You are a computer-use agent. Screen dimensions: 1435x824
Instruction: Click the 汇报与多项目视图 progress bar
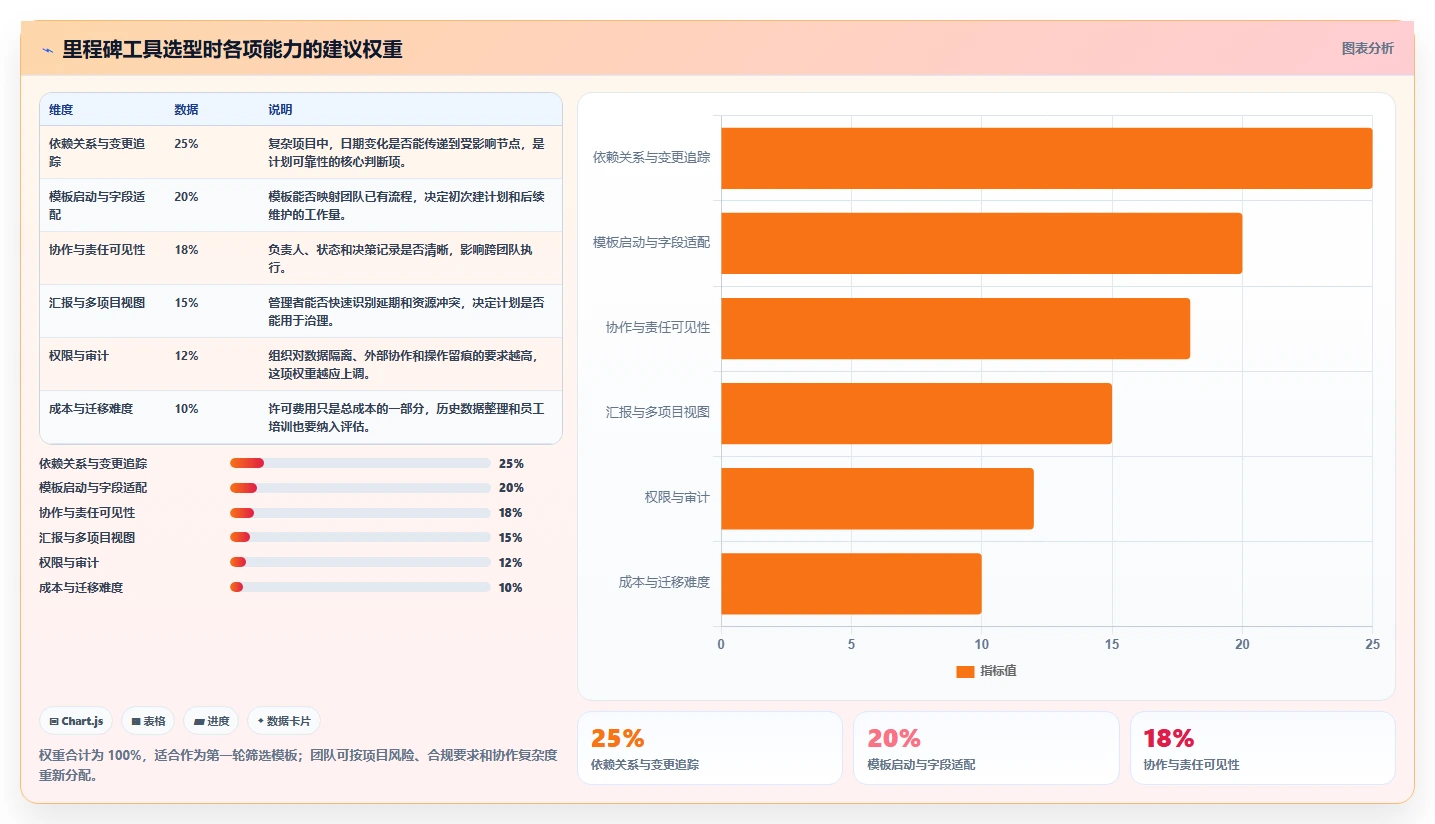pyautogui.click(x=360, y=537)
